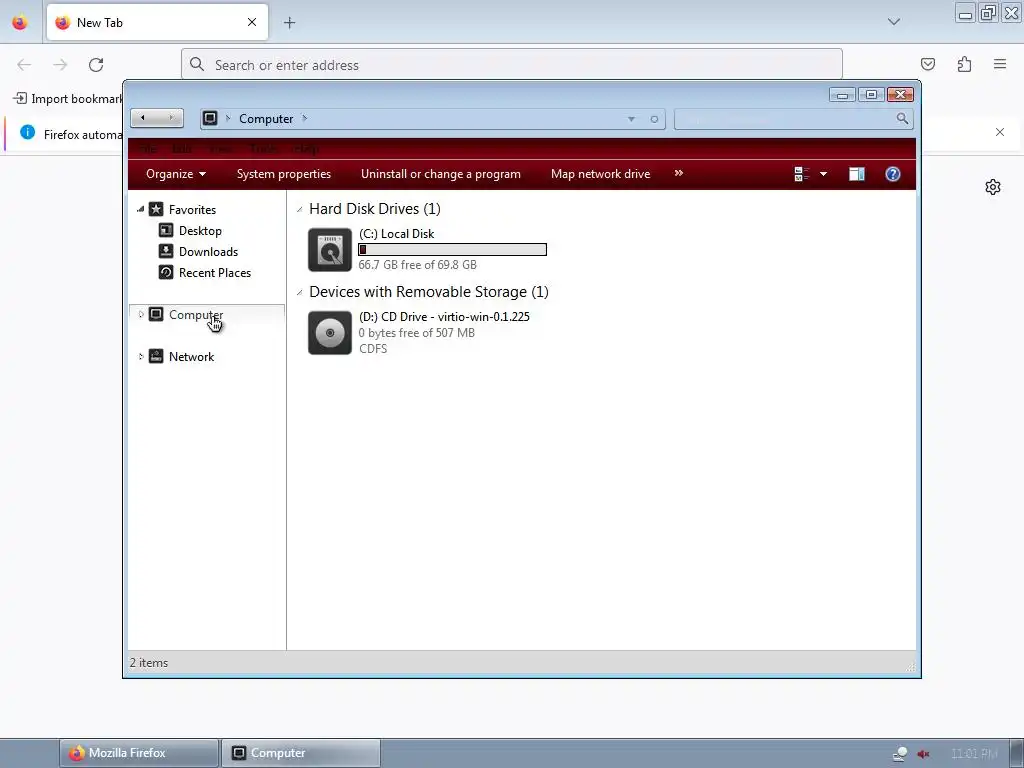The image size is (1024, 768).
Task: Open Recent Places in Favorites
Action: click(x=214, y=272)
